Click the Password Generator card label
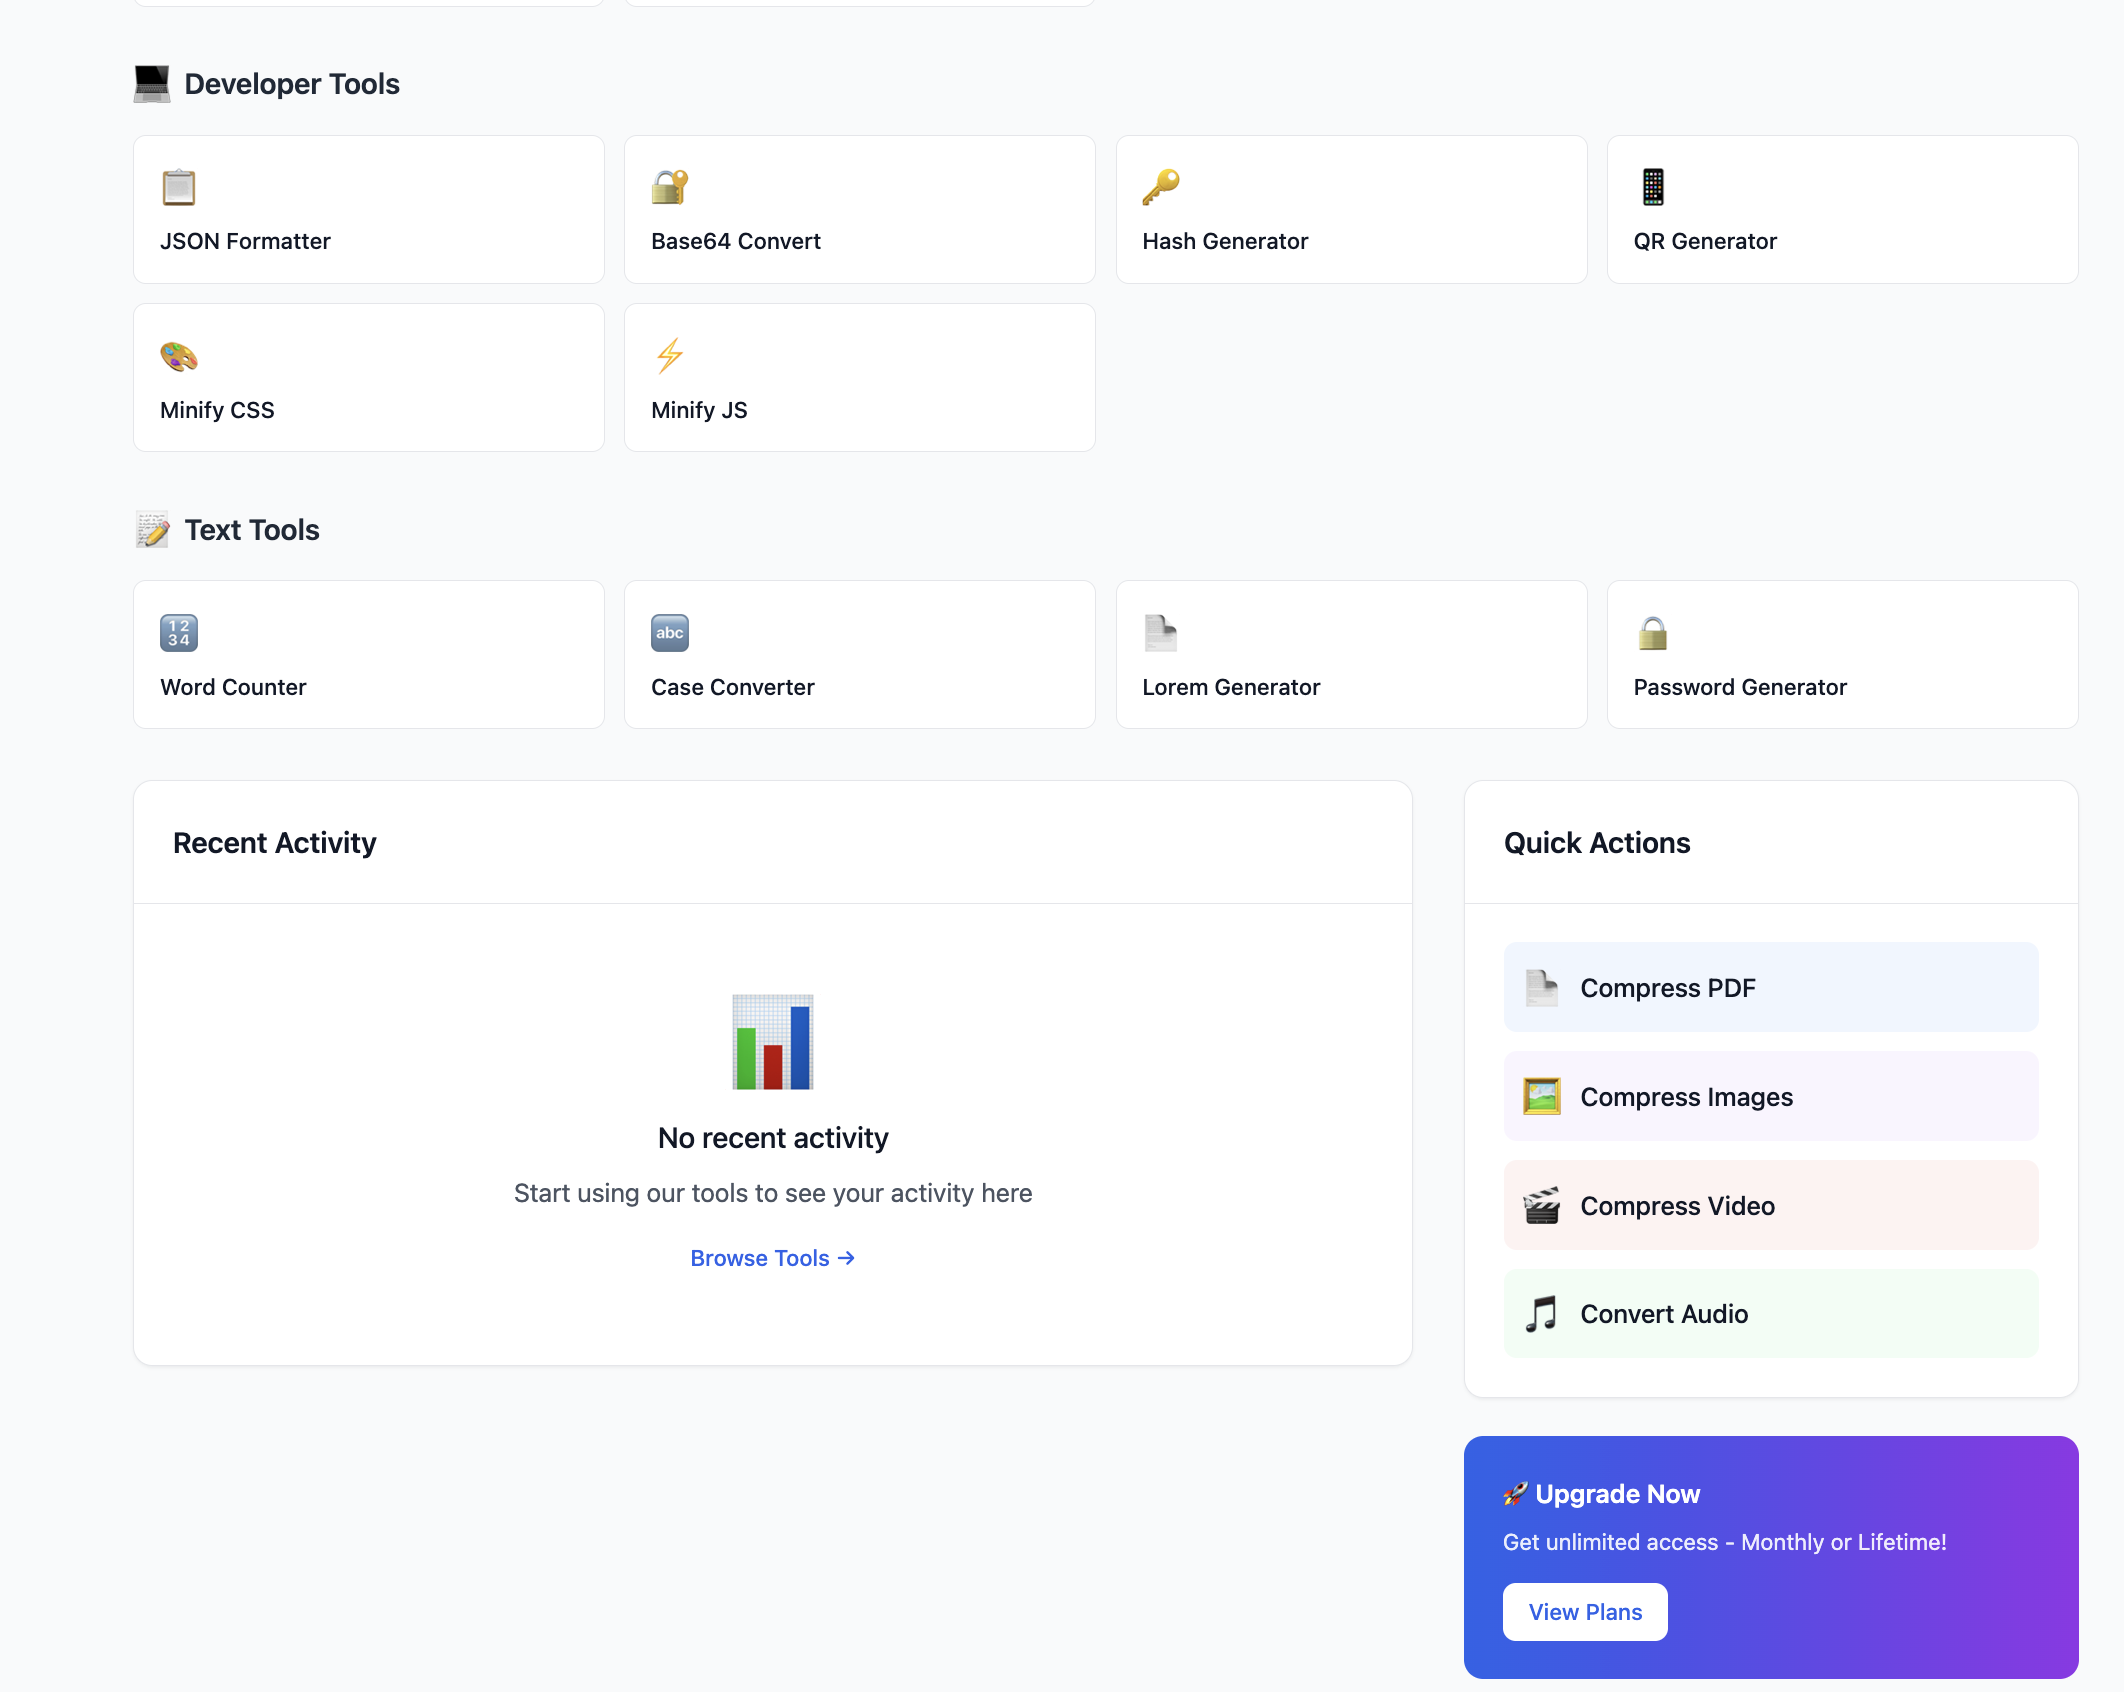This screenshot has height=1692, width=2124. (x=1739, y=687)
